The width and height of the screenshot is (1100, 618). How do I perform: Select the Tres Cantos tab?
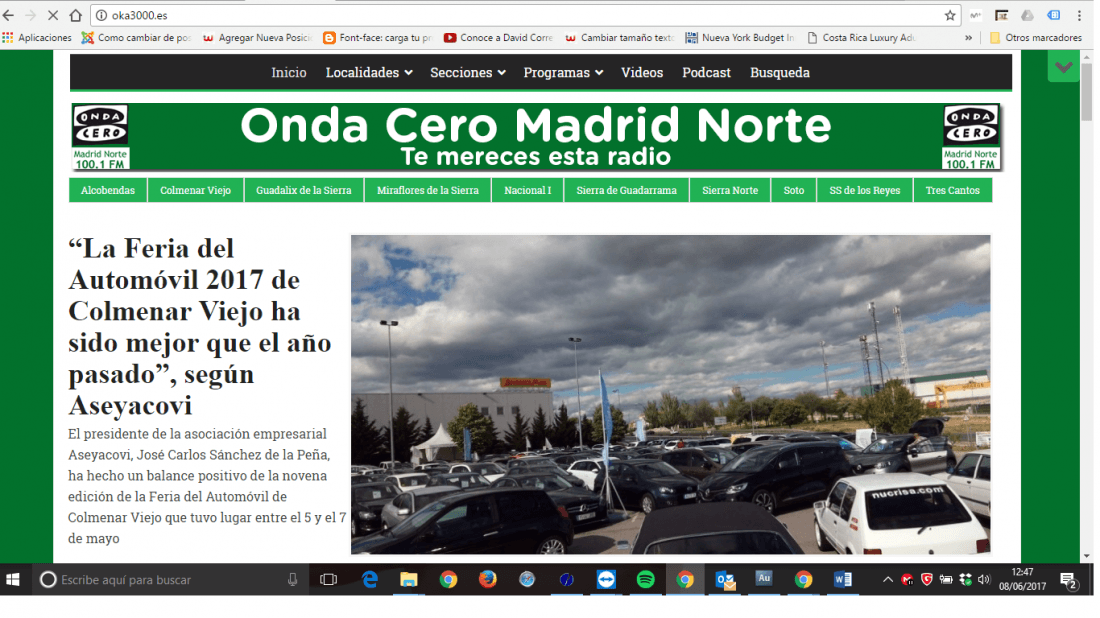[952, 190]
